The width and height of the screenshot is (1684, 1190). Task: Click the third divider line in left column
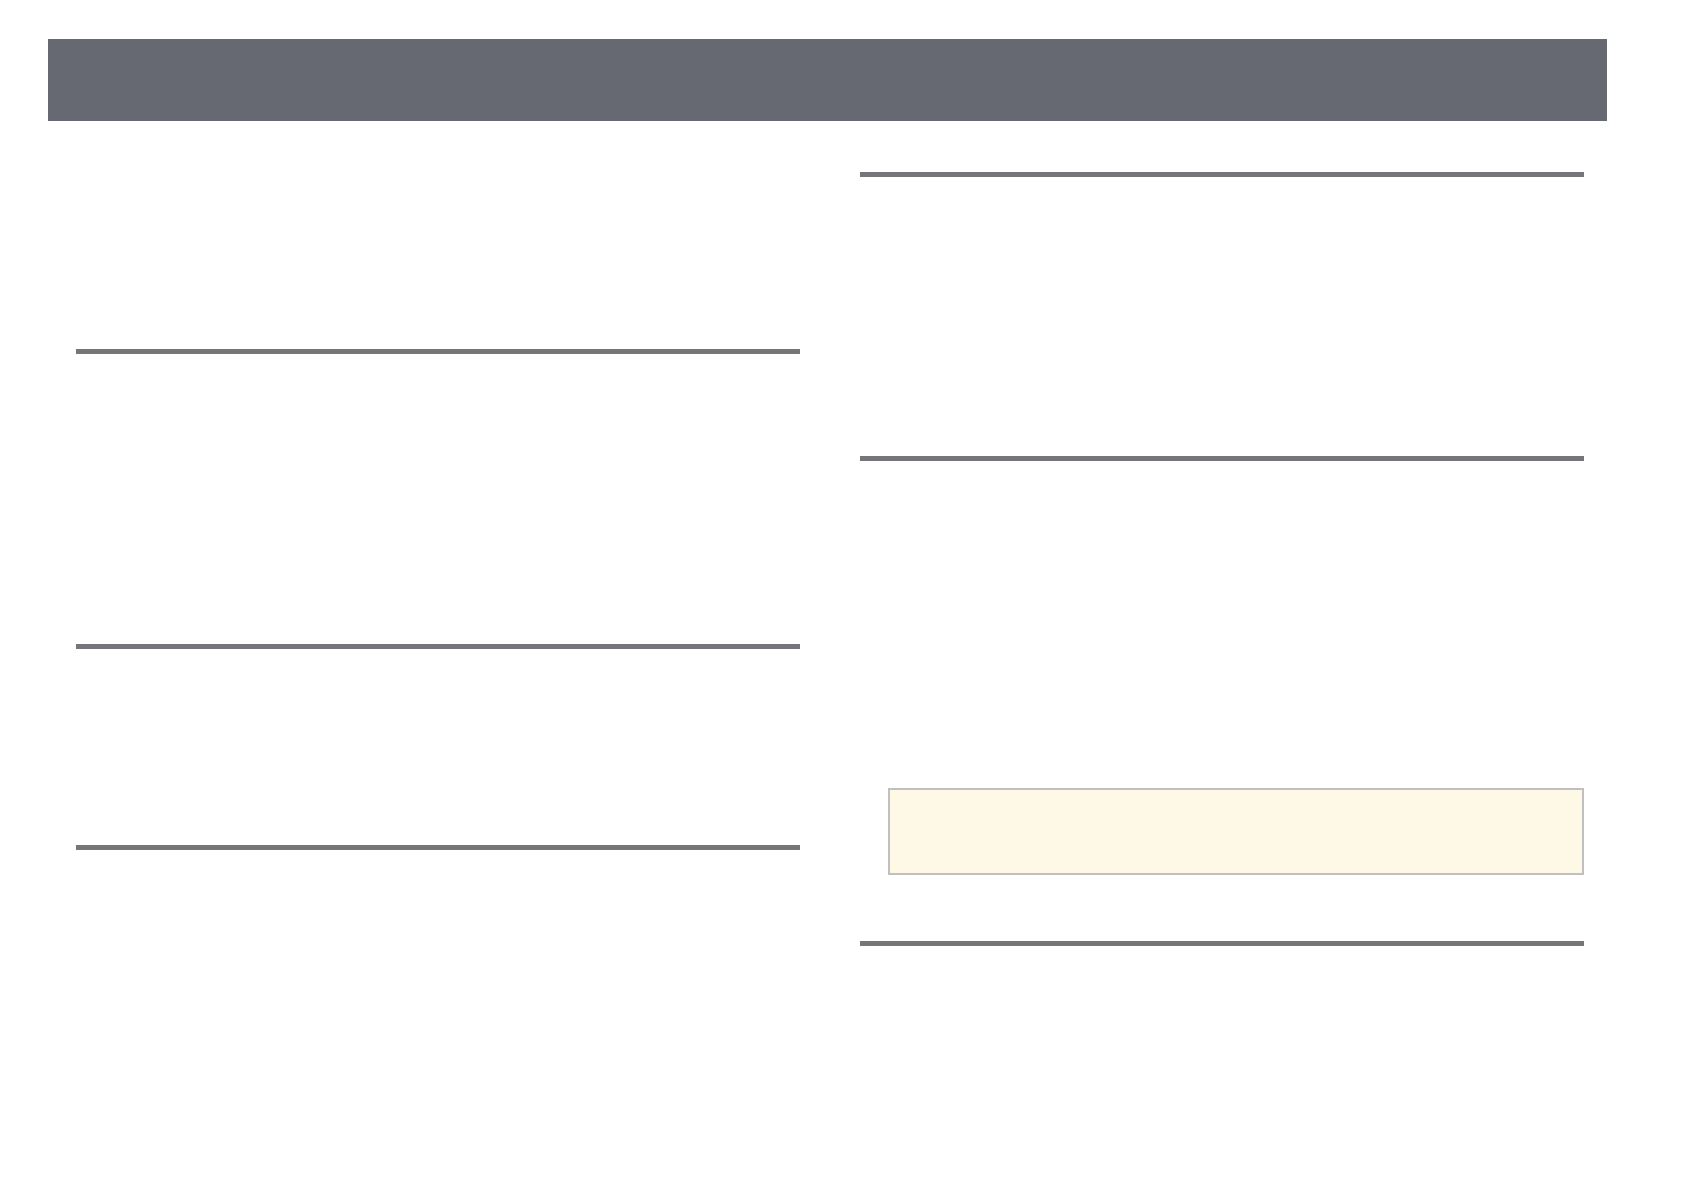[x=438, y=847]
